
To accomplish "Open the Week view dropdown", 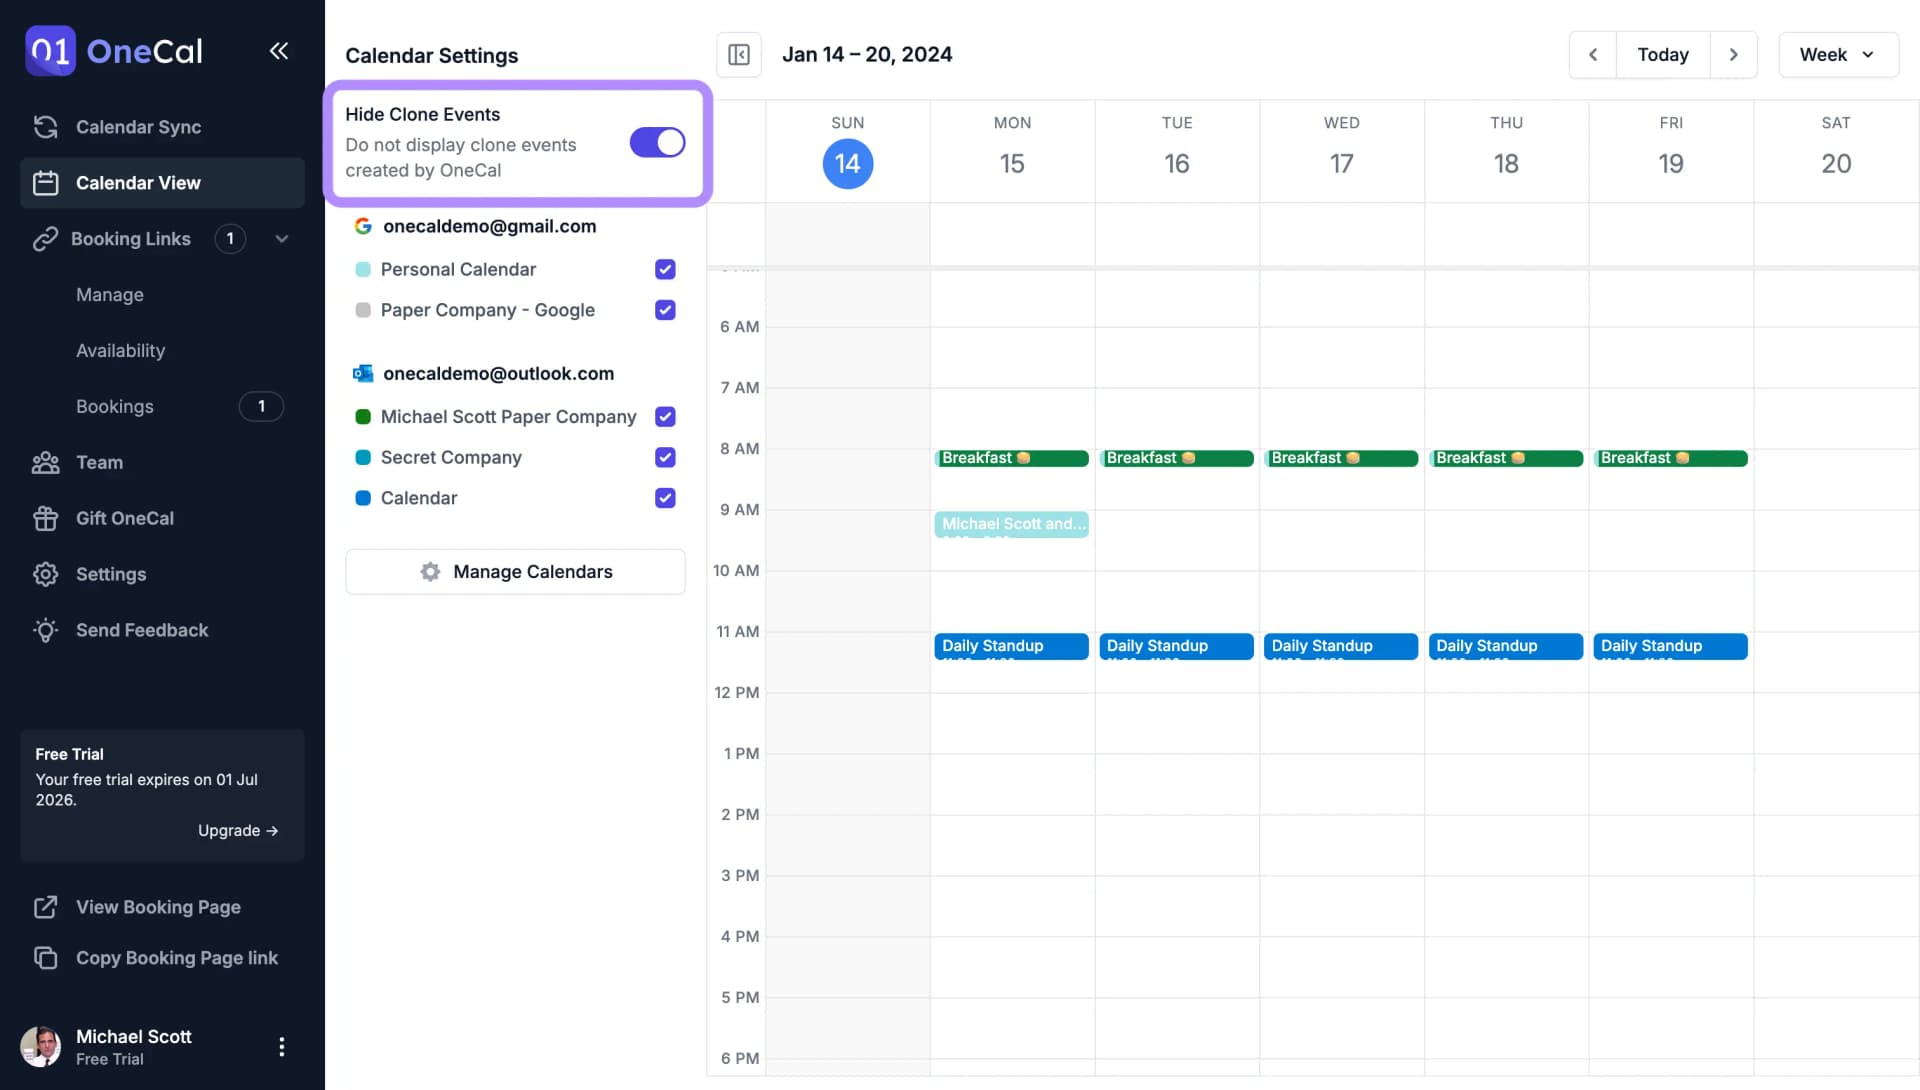I will point(1837,55).
